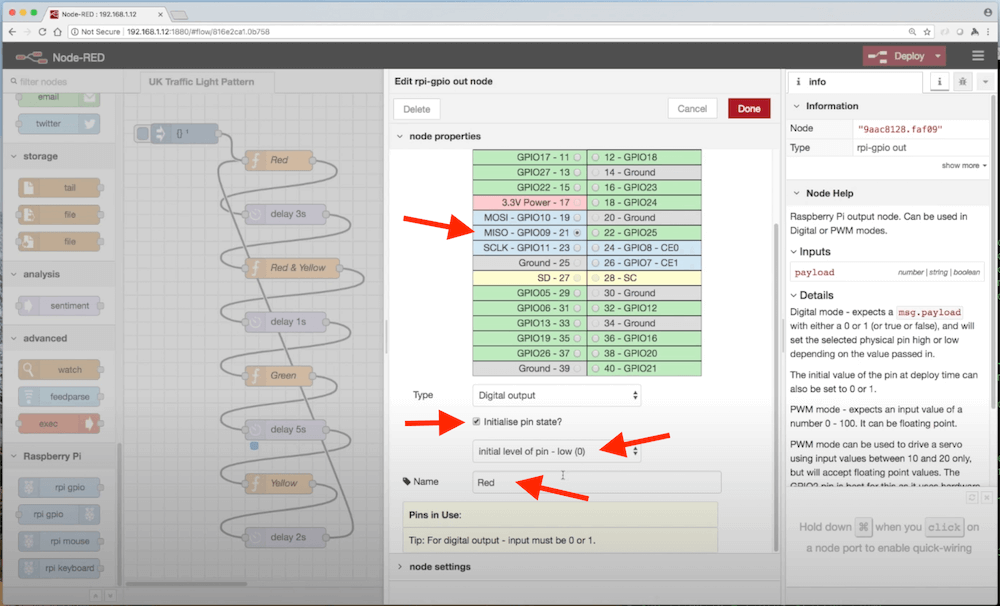Select the exec palette node
Image resolution: width=1000 pixels, height=606 pixels.
[59, 424]
